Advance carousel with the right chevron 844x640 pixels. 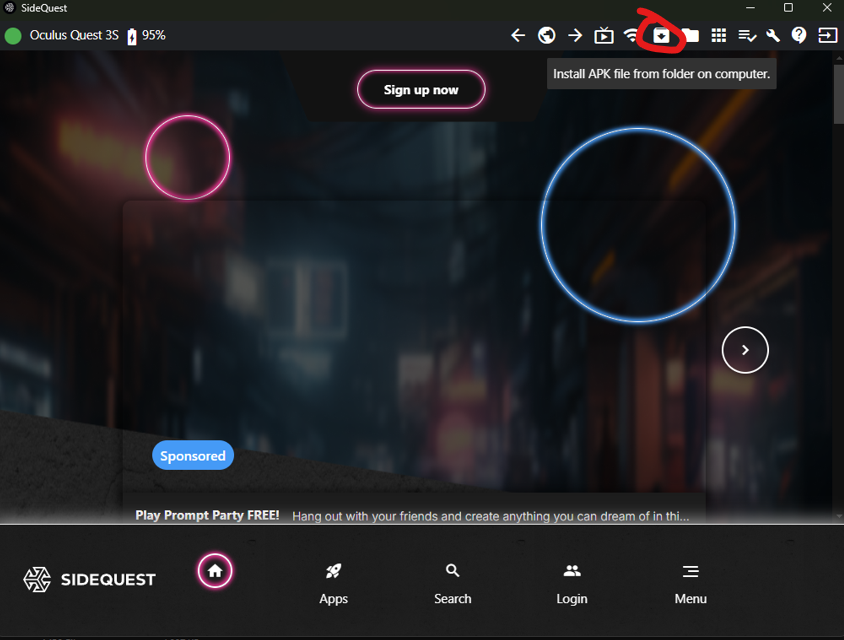point(745,350)
